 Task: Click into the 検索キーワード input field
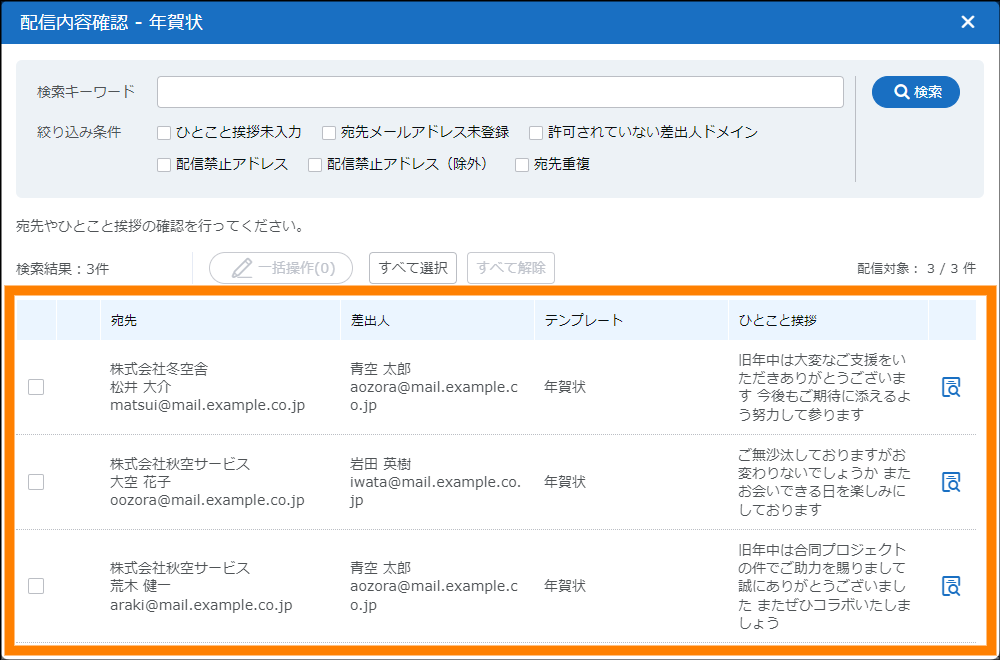tap(500, 92)
